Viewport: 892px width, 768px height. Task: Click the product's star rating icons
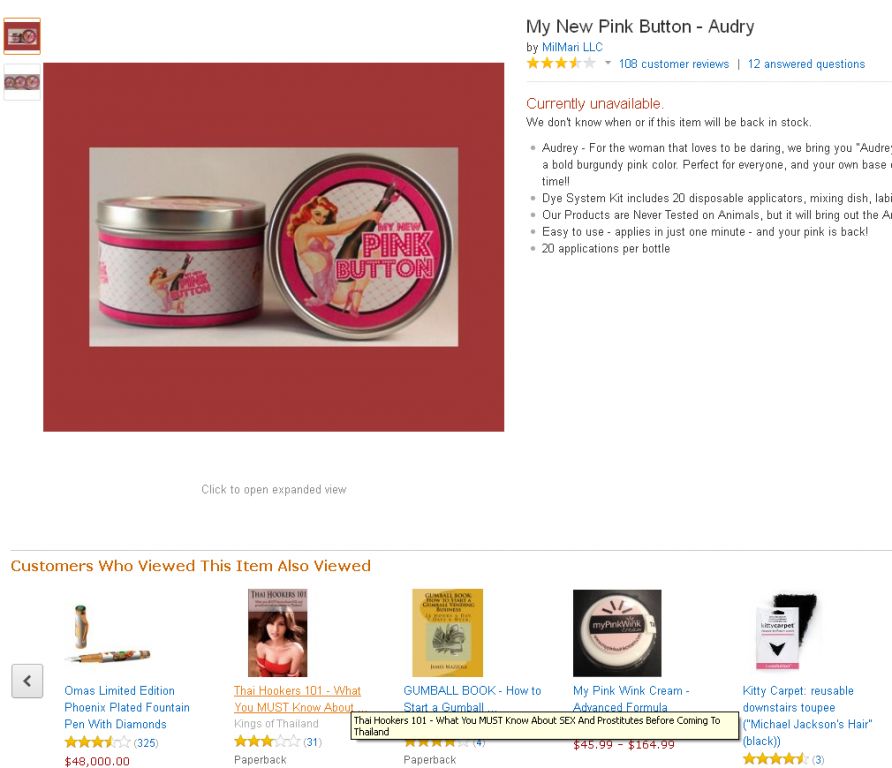(561, 63)
